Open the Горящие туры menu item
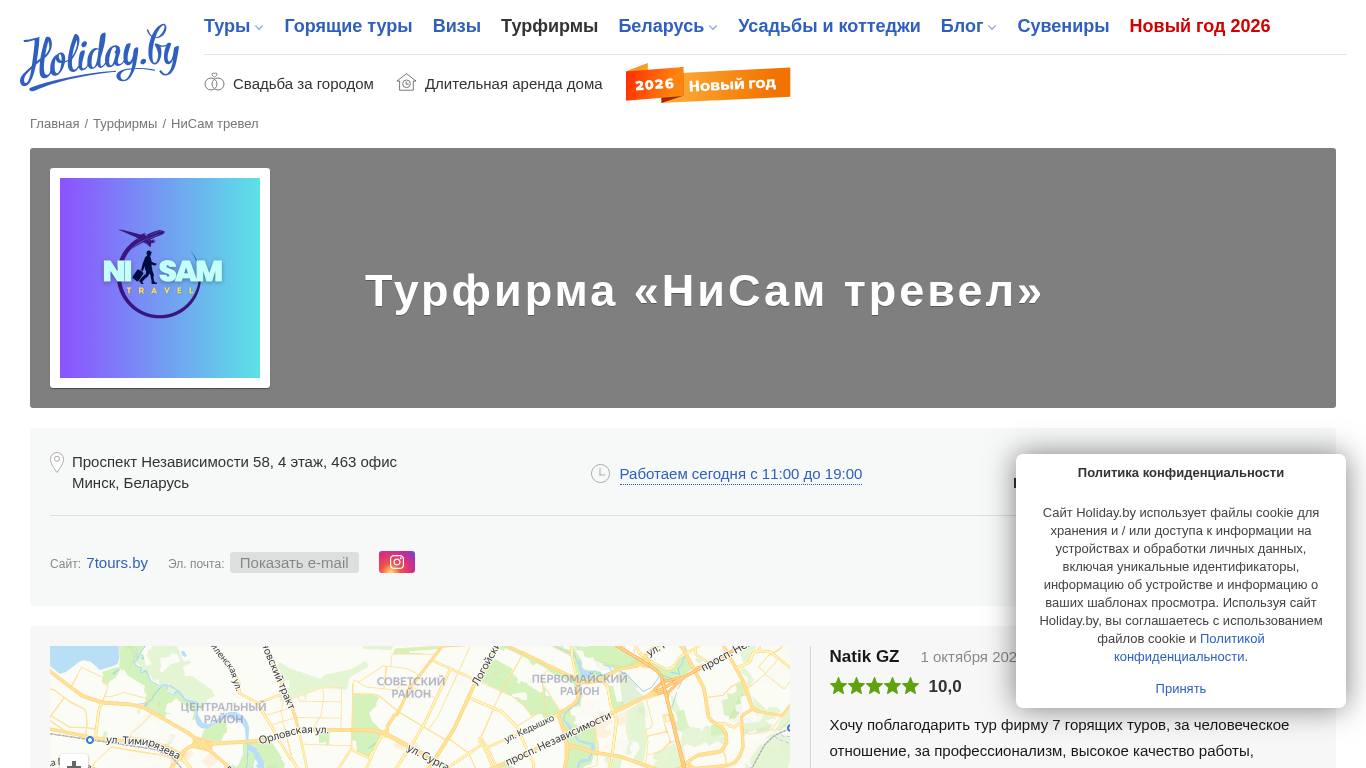 coord(348,27)
